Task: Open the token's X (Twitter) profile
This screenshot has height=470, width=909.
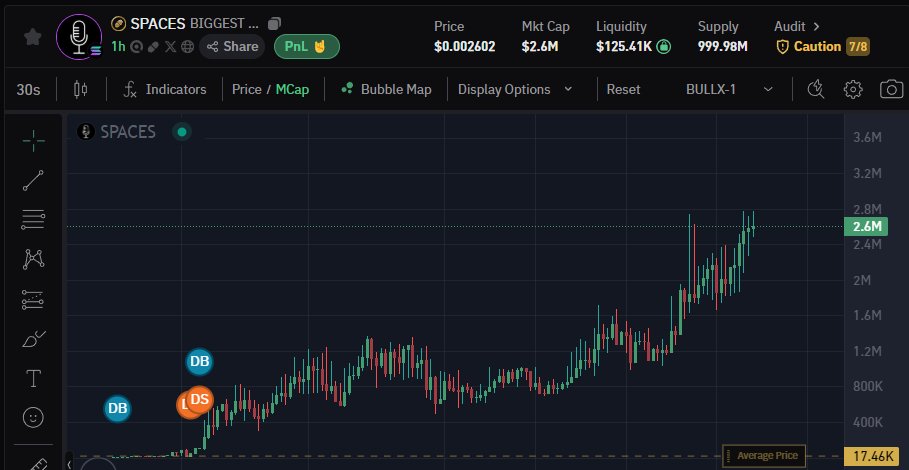Action: click(x=170, y=47)
